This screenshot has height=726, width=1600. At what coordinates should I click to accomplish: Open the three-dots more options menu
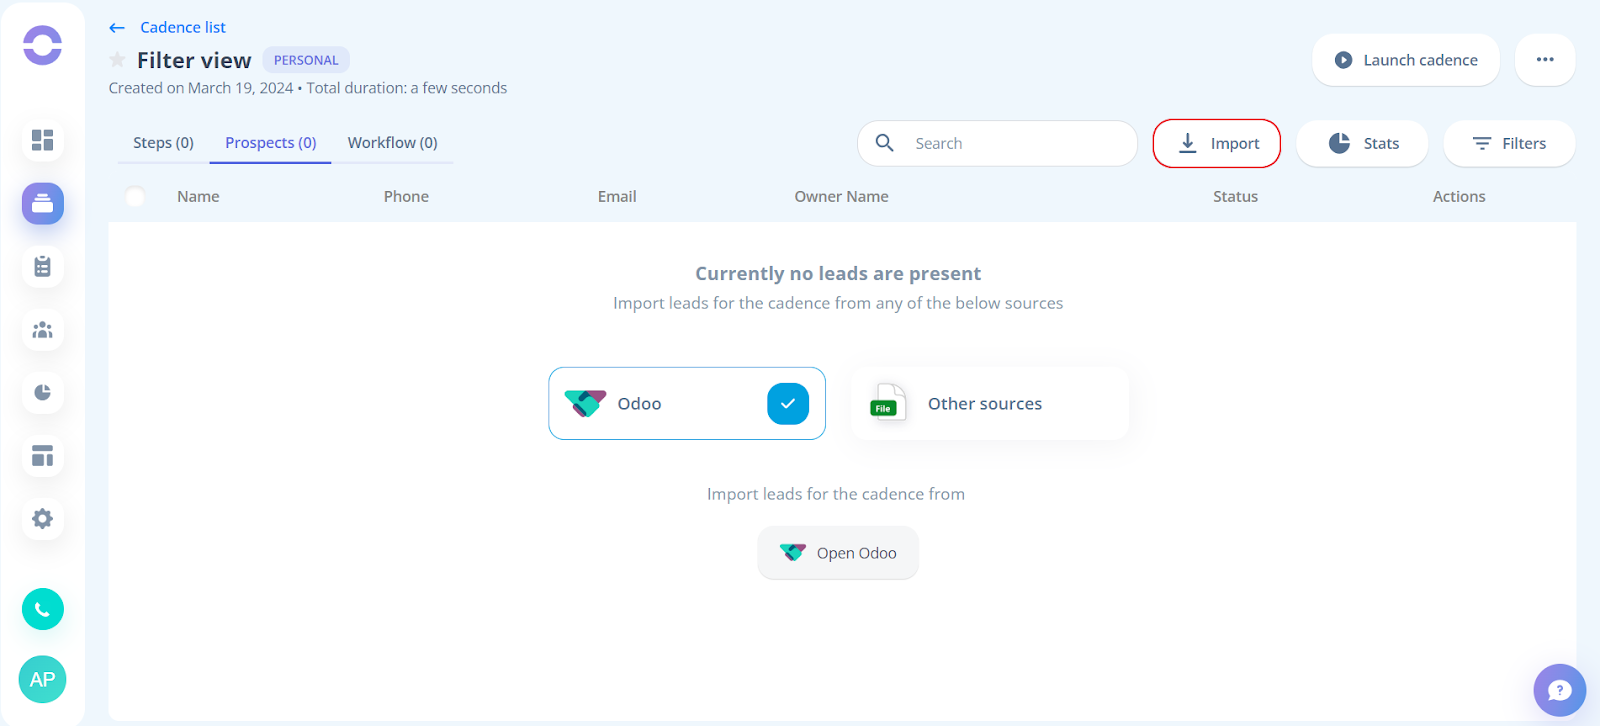coord(1545,60)
